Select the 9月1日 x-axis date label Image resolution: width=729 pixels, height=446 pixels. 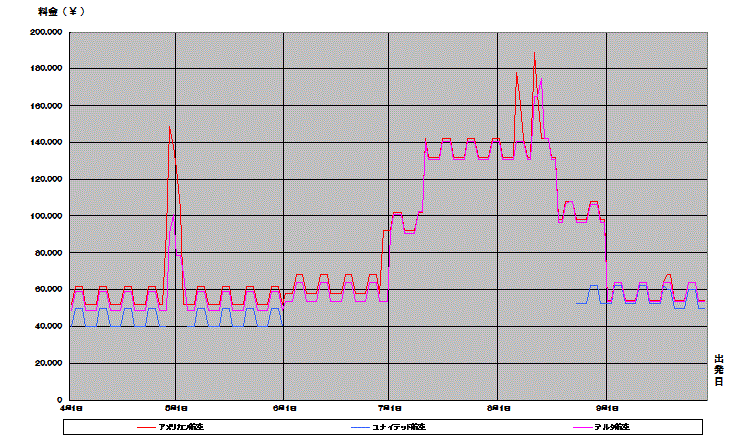[606, 408]
